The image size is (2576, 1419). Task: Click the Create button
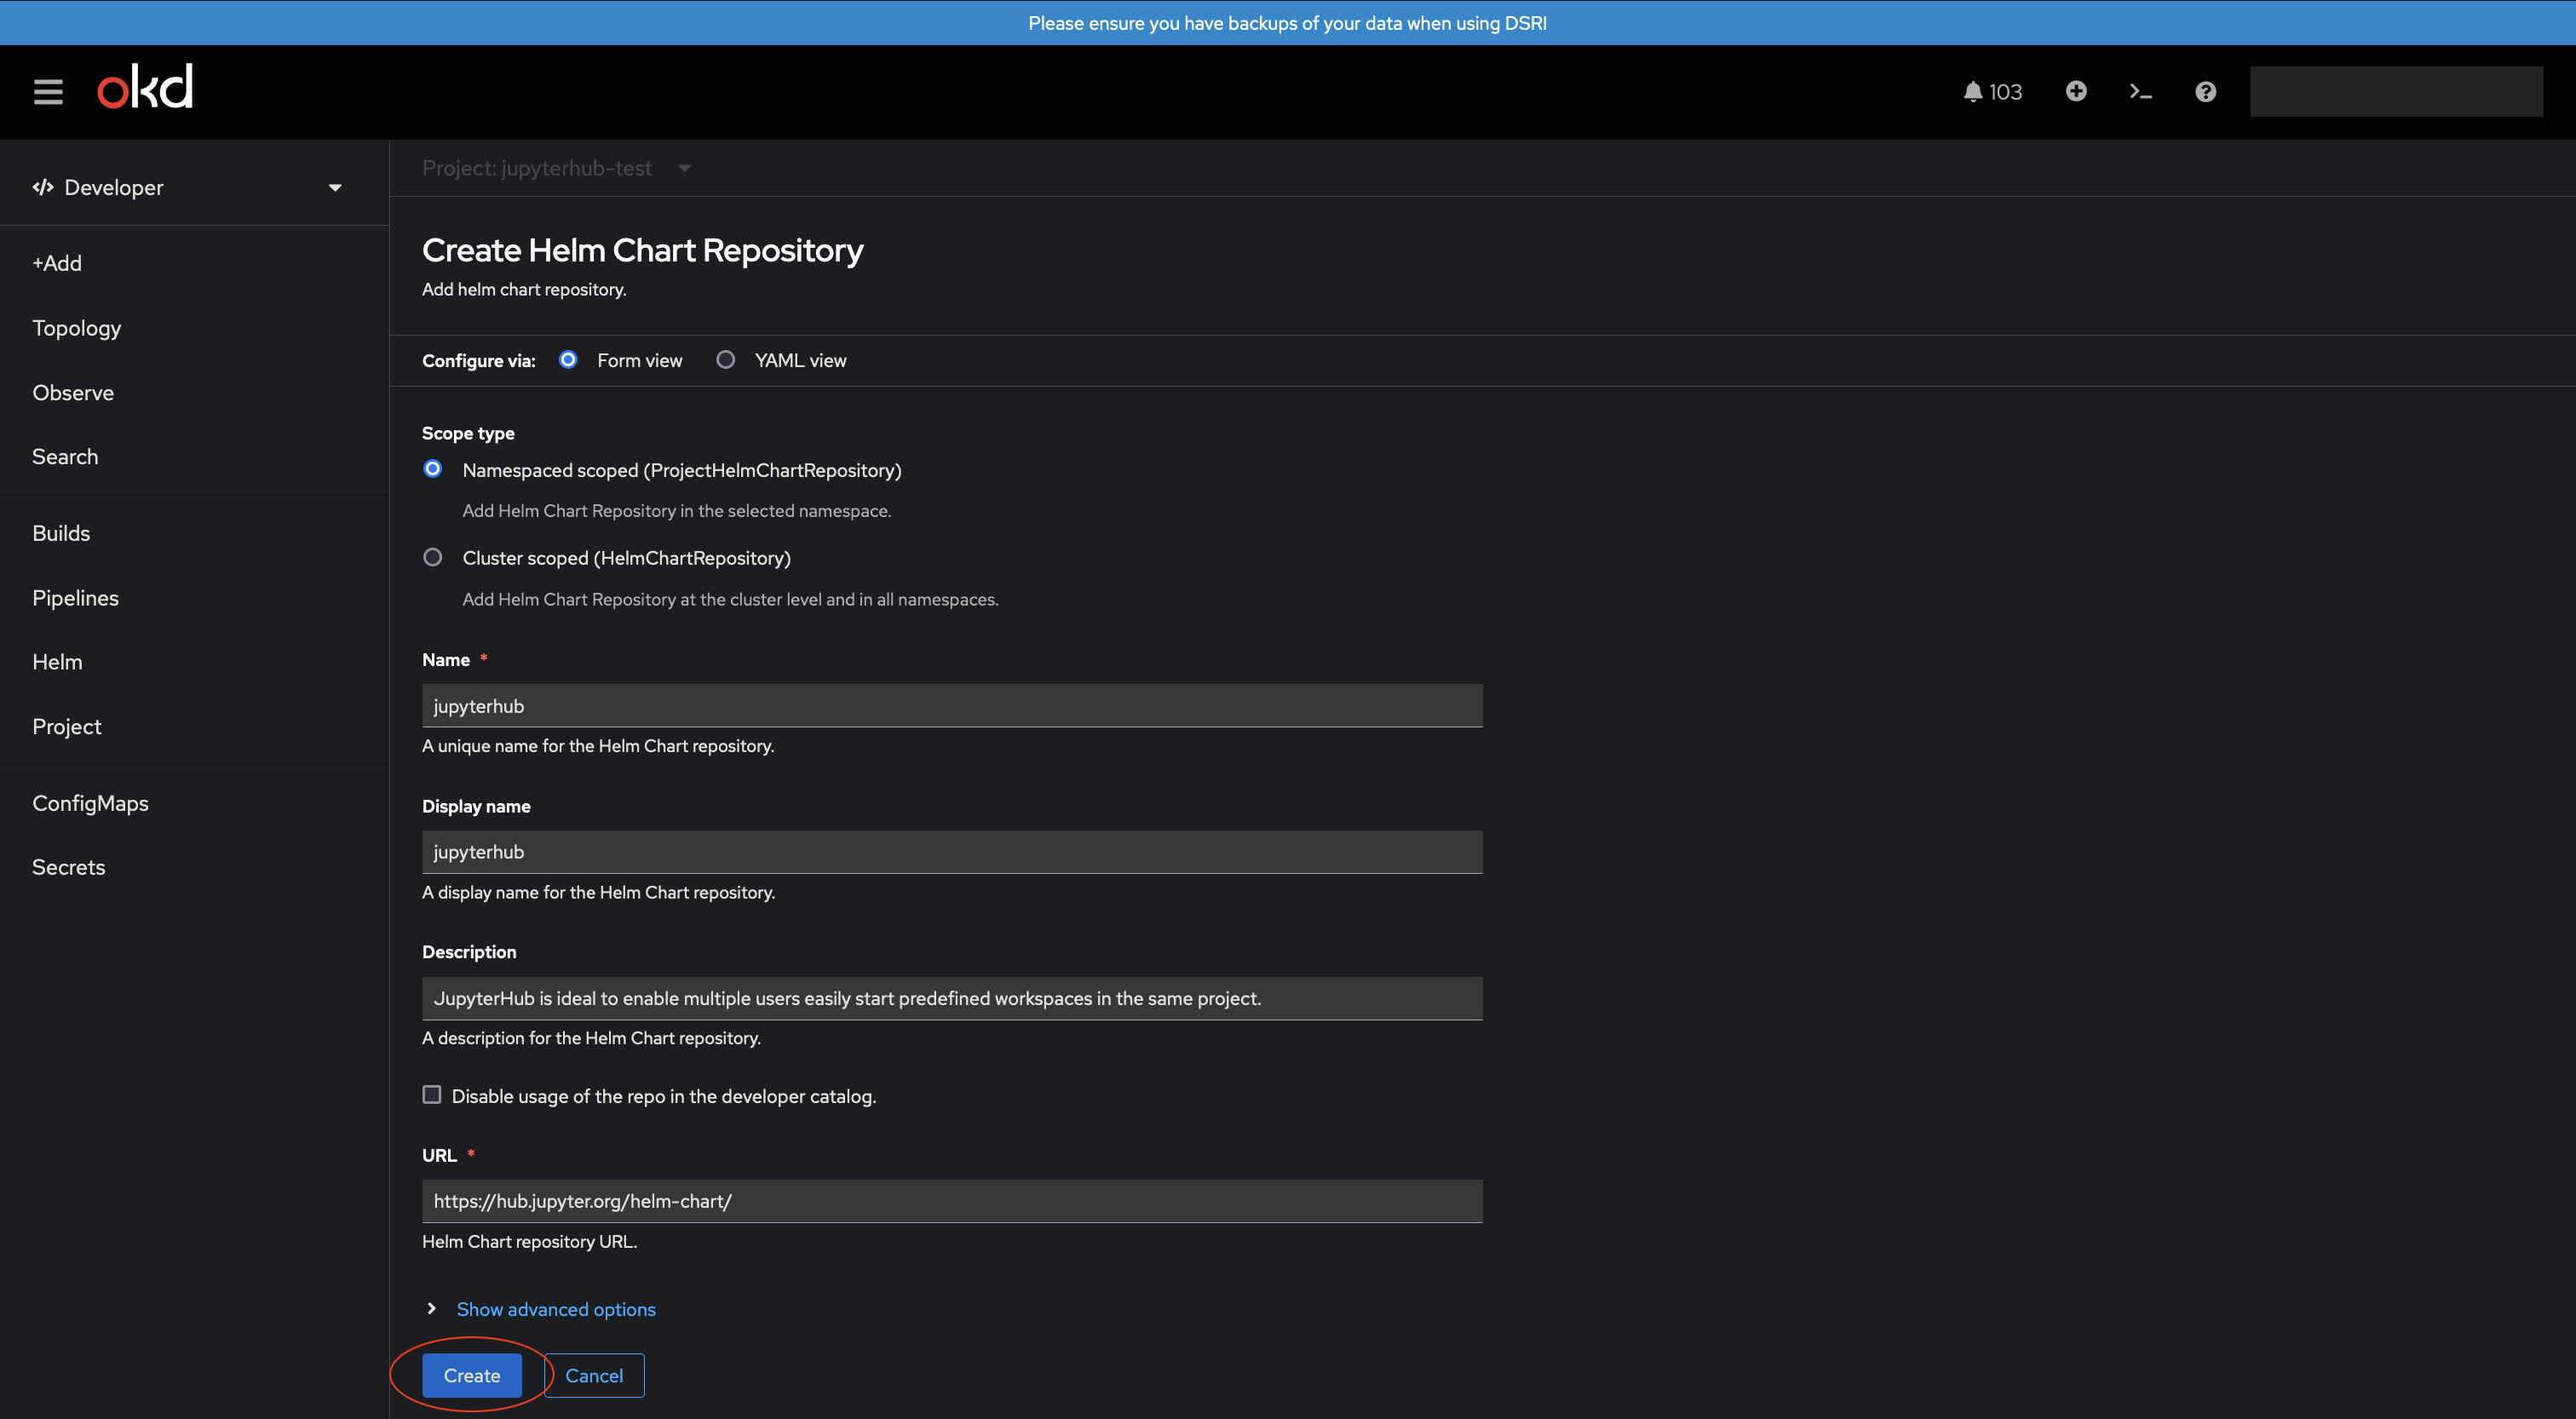click(472, 1375)
